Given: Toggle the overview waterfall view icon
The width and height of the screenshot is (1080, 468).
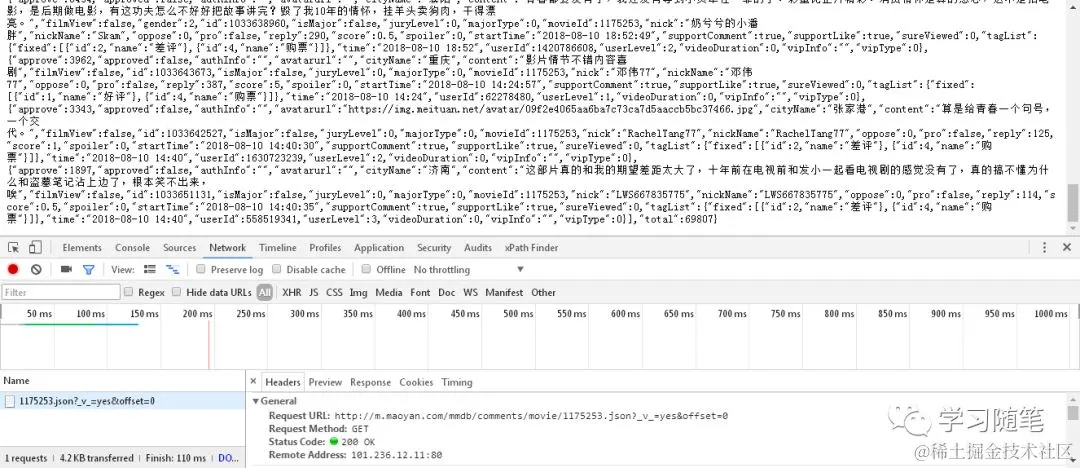Looking at the screenshot, I should click(x=172, y=269).
